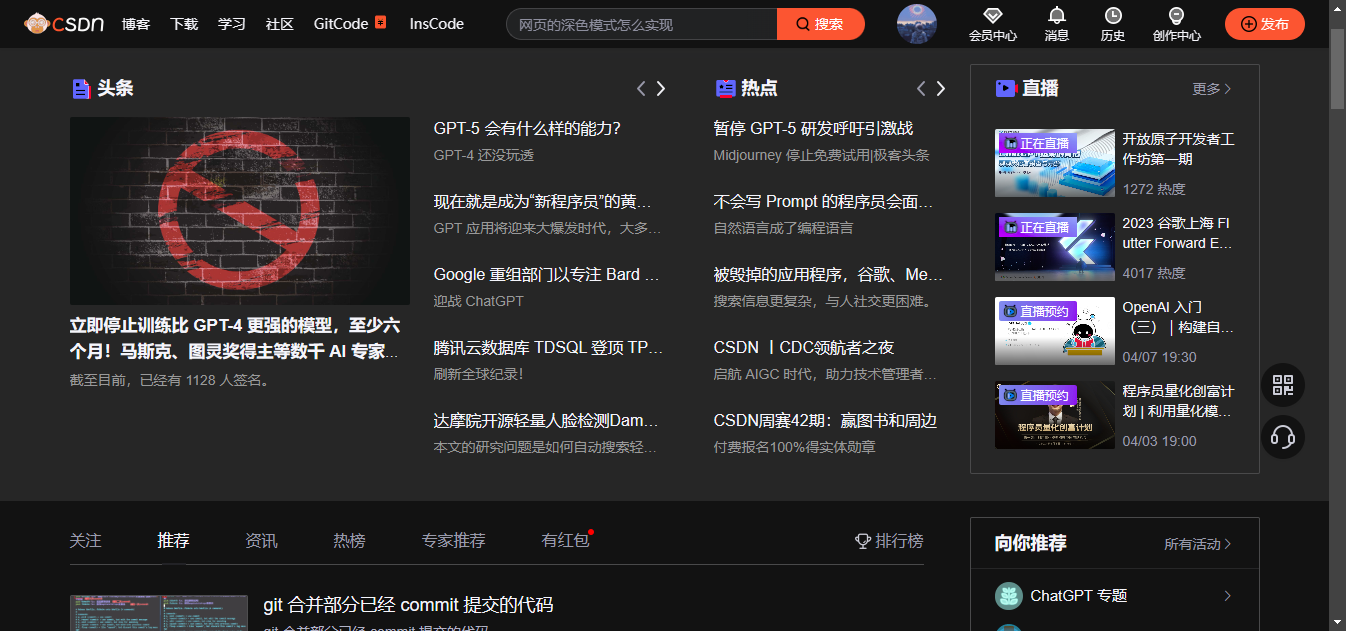This screenshot has width=1346, height=631.
Task: Open the OpenAI 入门 live preview thumbnail
Action: [x=1055, y=331]
